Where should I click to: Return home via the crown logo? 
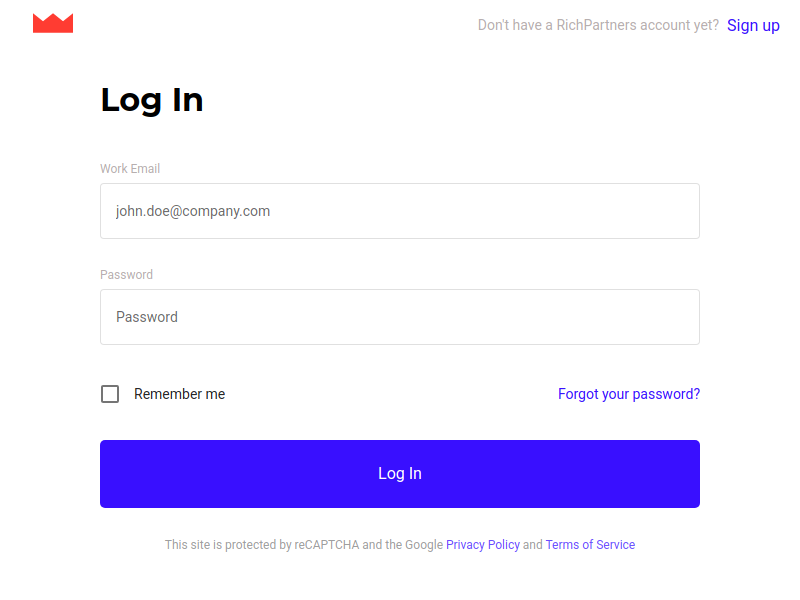pos(53,23)
